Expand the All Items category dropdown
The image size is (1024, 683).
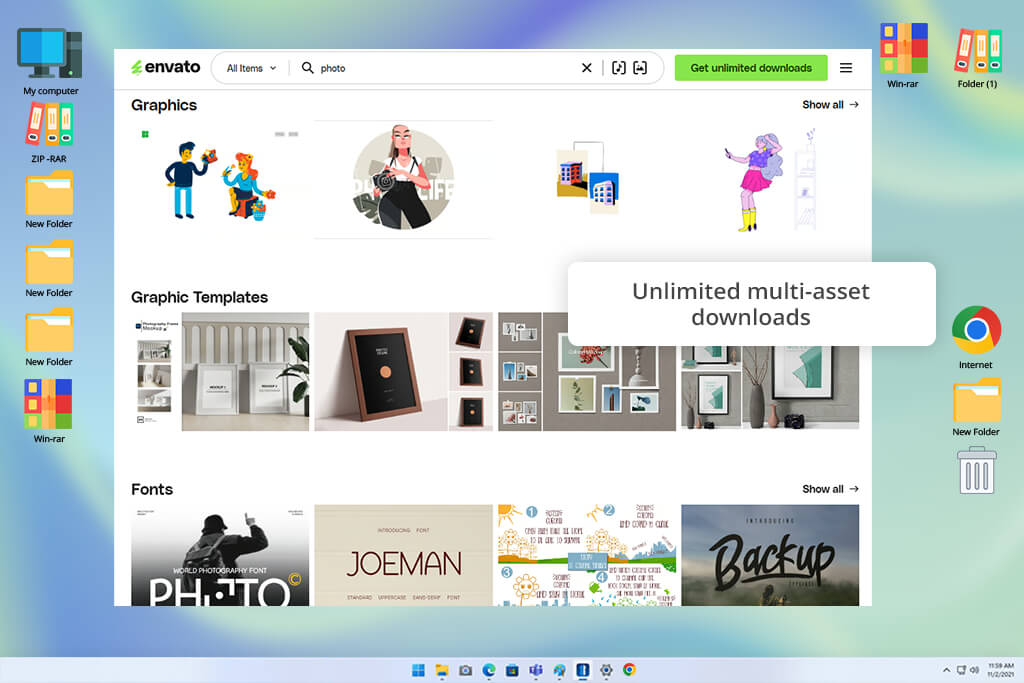coord(251,68)
